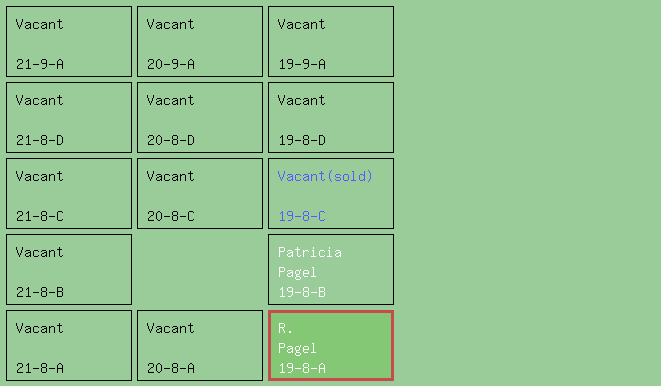Viewport: 661px width, 386px height.
Task: Pick vacant plot 20-8-C
Action: click(200, 193)
